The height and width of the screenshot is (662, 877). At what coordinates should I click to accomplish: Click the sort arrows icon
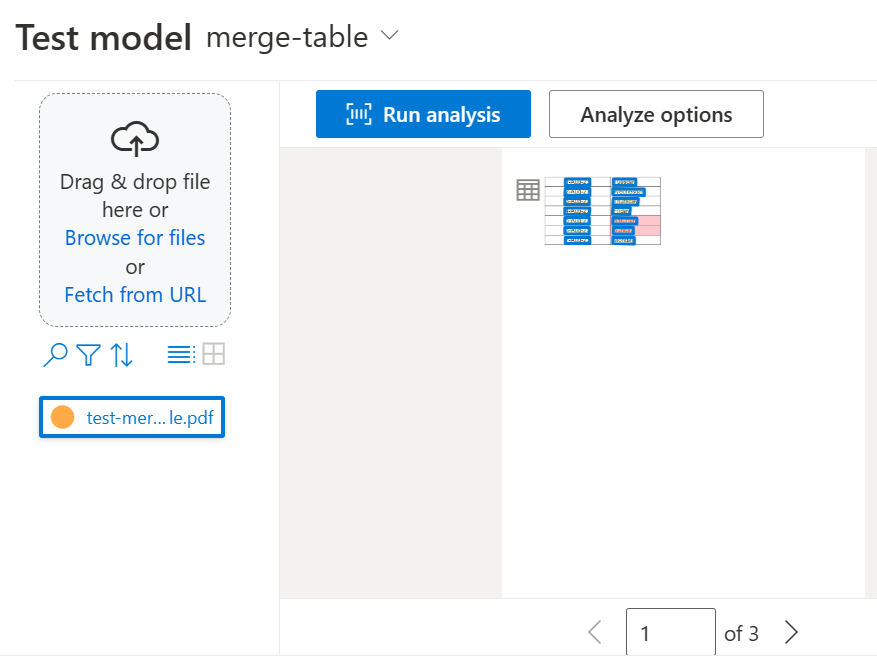tap(122, 354)
